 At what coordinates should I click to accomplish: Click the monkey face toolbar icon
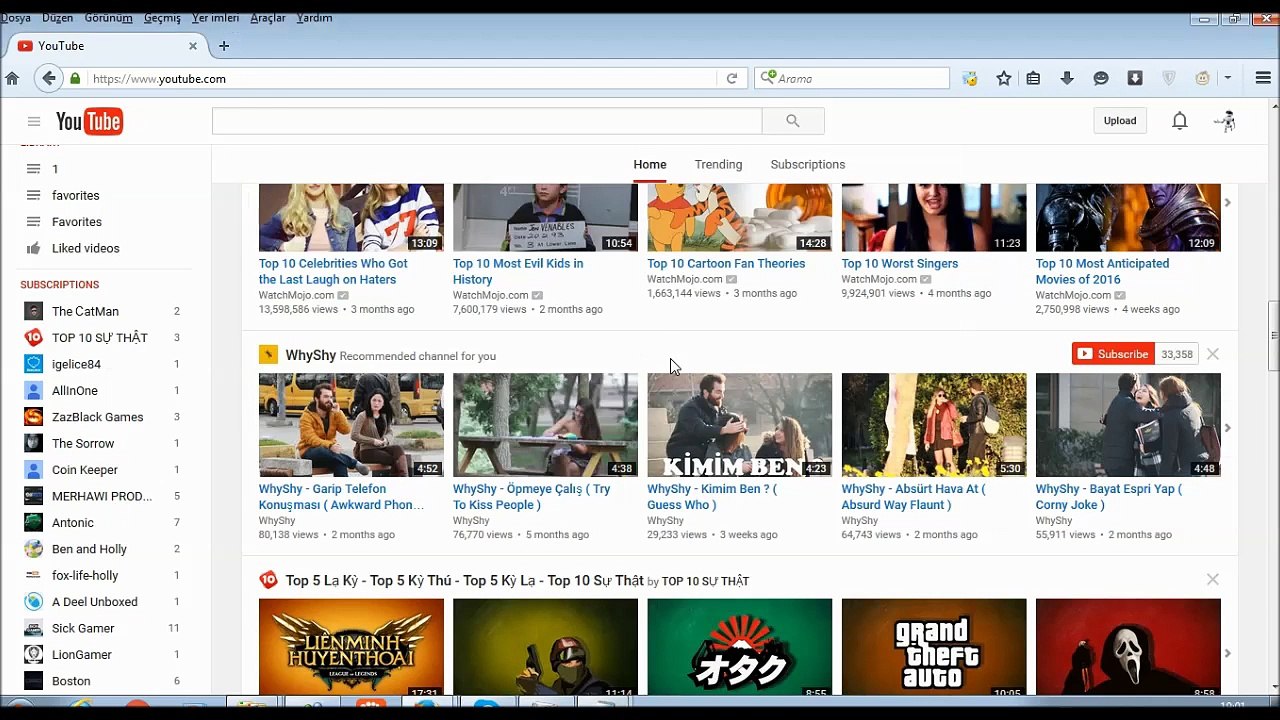click(x=1203, y=78)
